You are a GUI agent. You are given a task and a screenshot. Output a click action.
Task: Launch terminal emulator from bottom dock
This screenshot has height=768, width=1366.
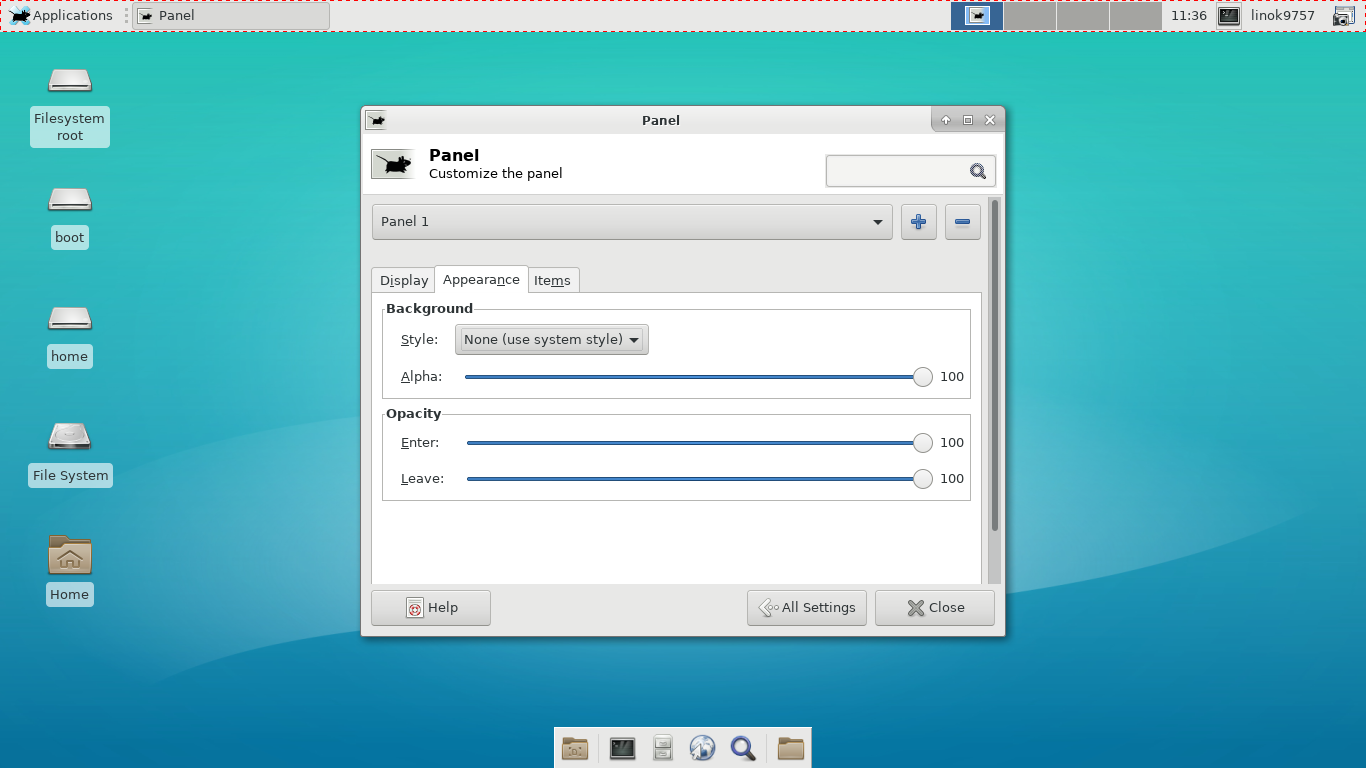tap(623, 748)
